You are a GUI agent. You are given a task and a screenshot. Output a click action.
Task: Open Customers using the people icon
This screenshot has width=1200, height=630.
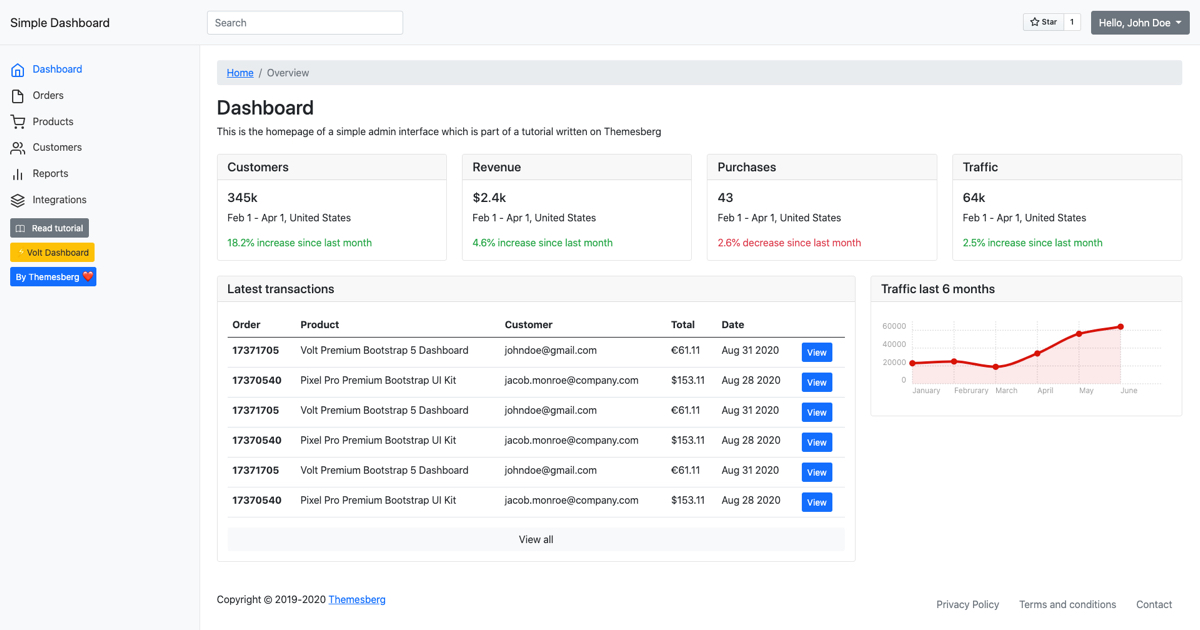[x=16, y=147]
